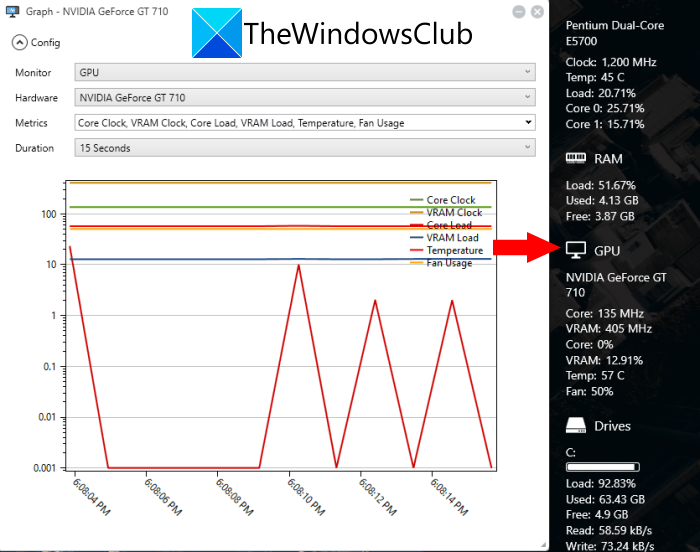
Task: Click the Fan: 50% reading
Action: (589, 392)
